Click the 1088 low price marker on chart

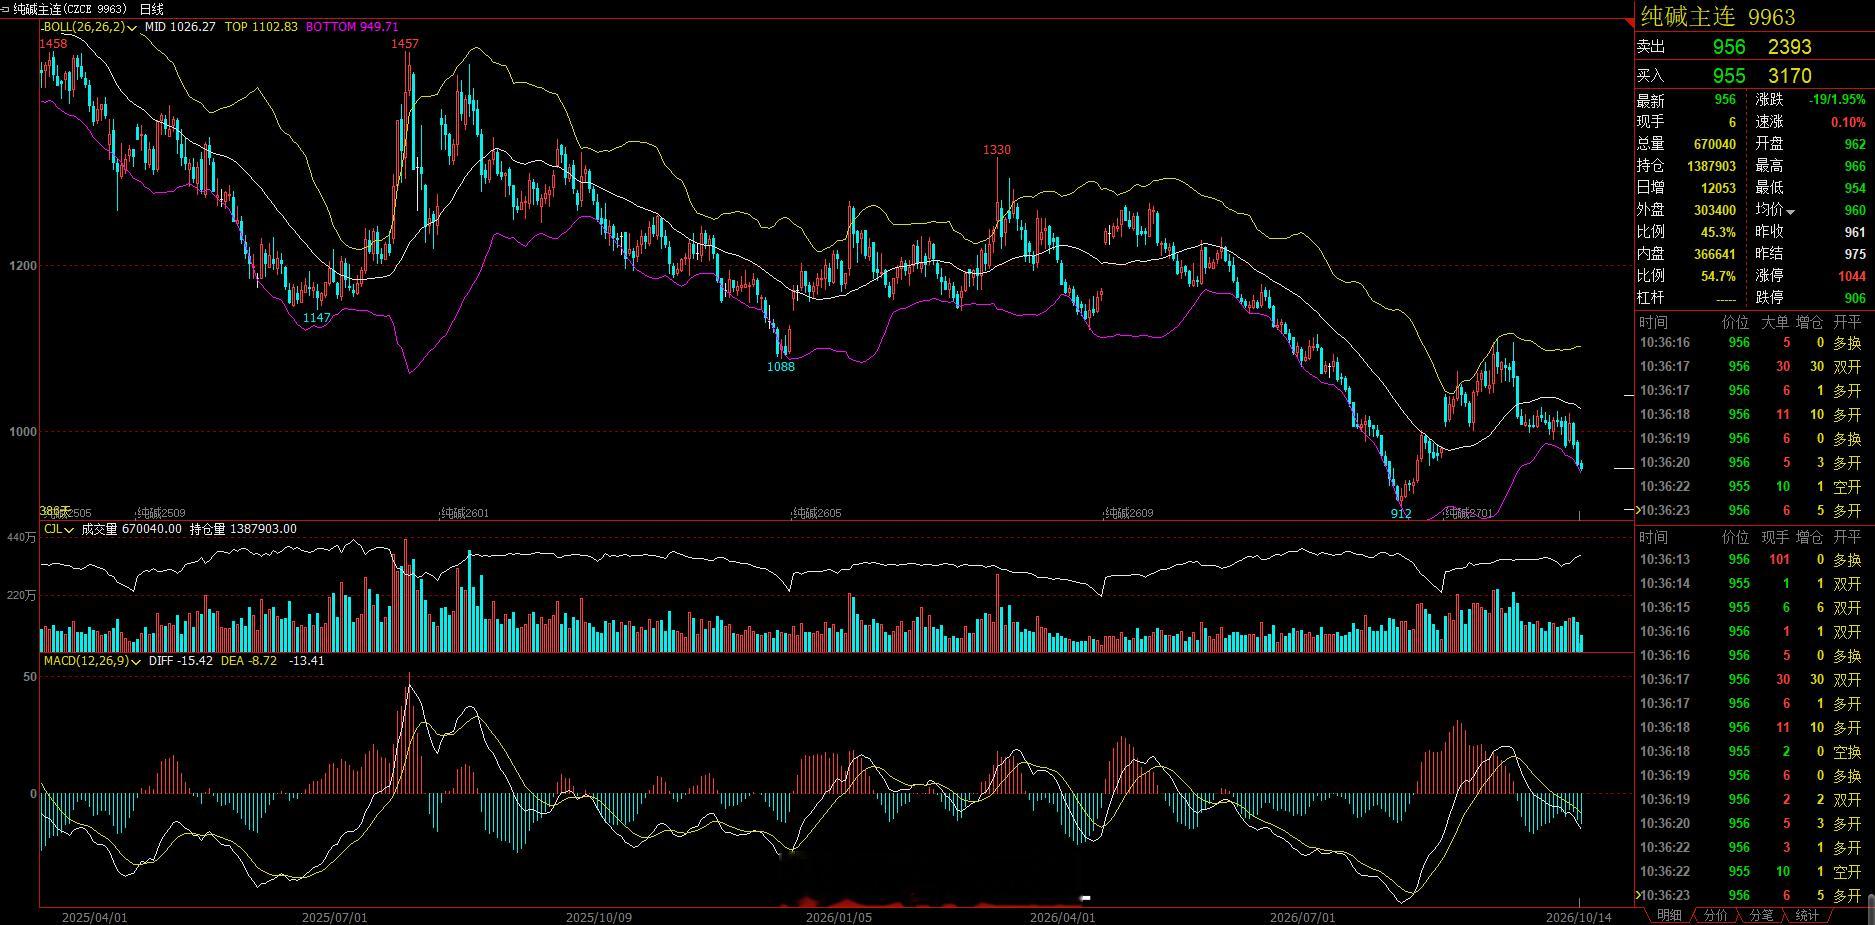point(781,367)
